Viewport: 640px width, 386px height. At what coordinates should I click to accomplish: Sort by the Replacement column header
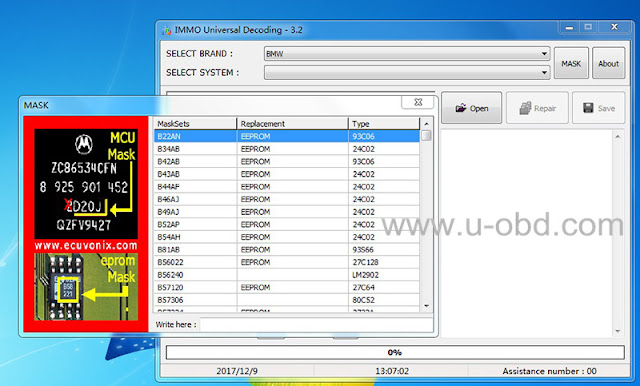tap(292, 124)
